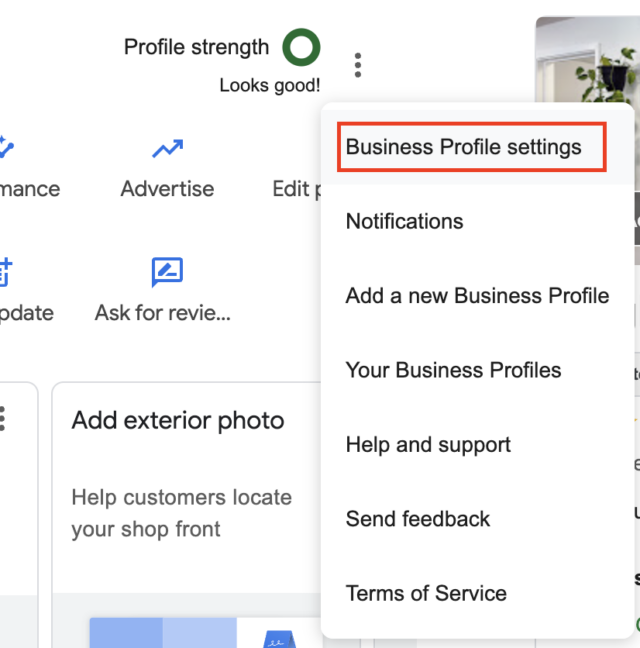Choose Add a new Business Profile
The width and height of the screenshot is (640, 648).
coord(477,296)
